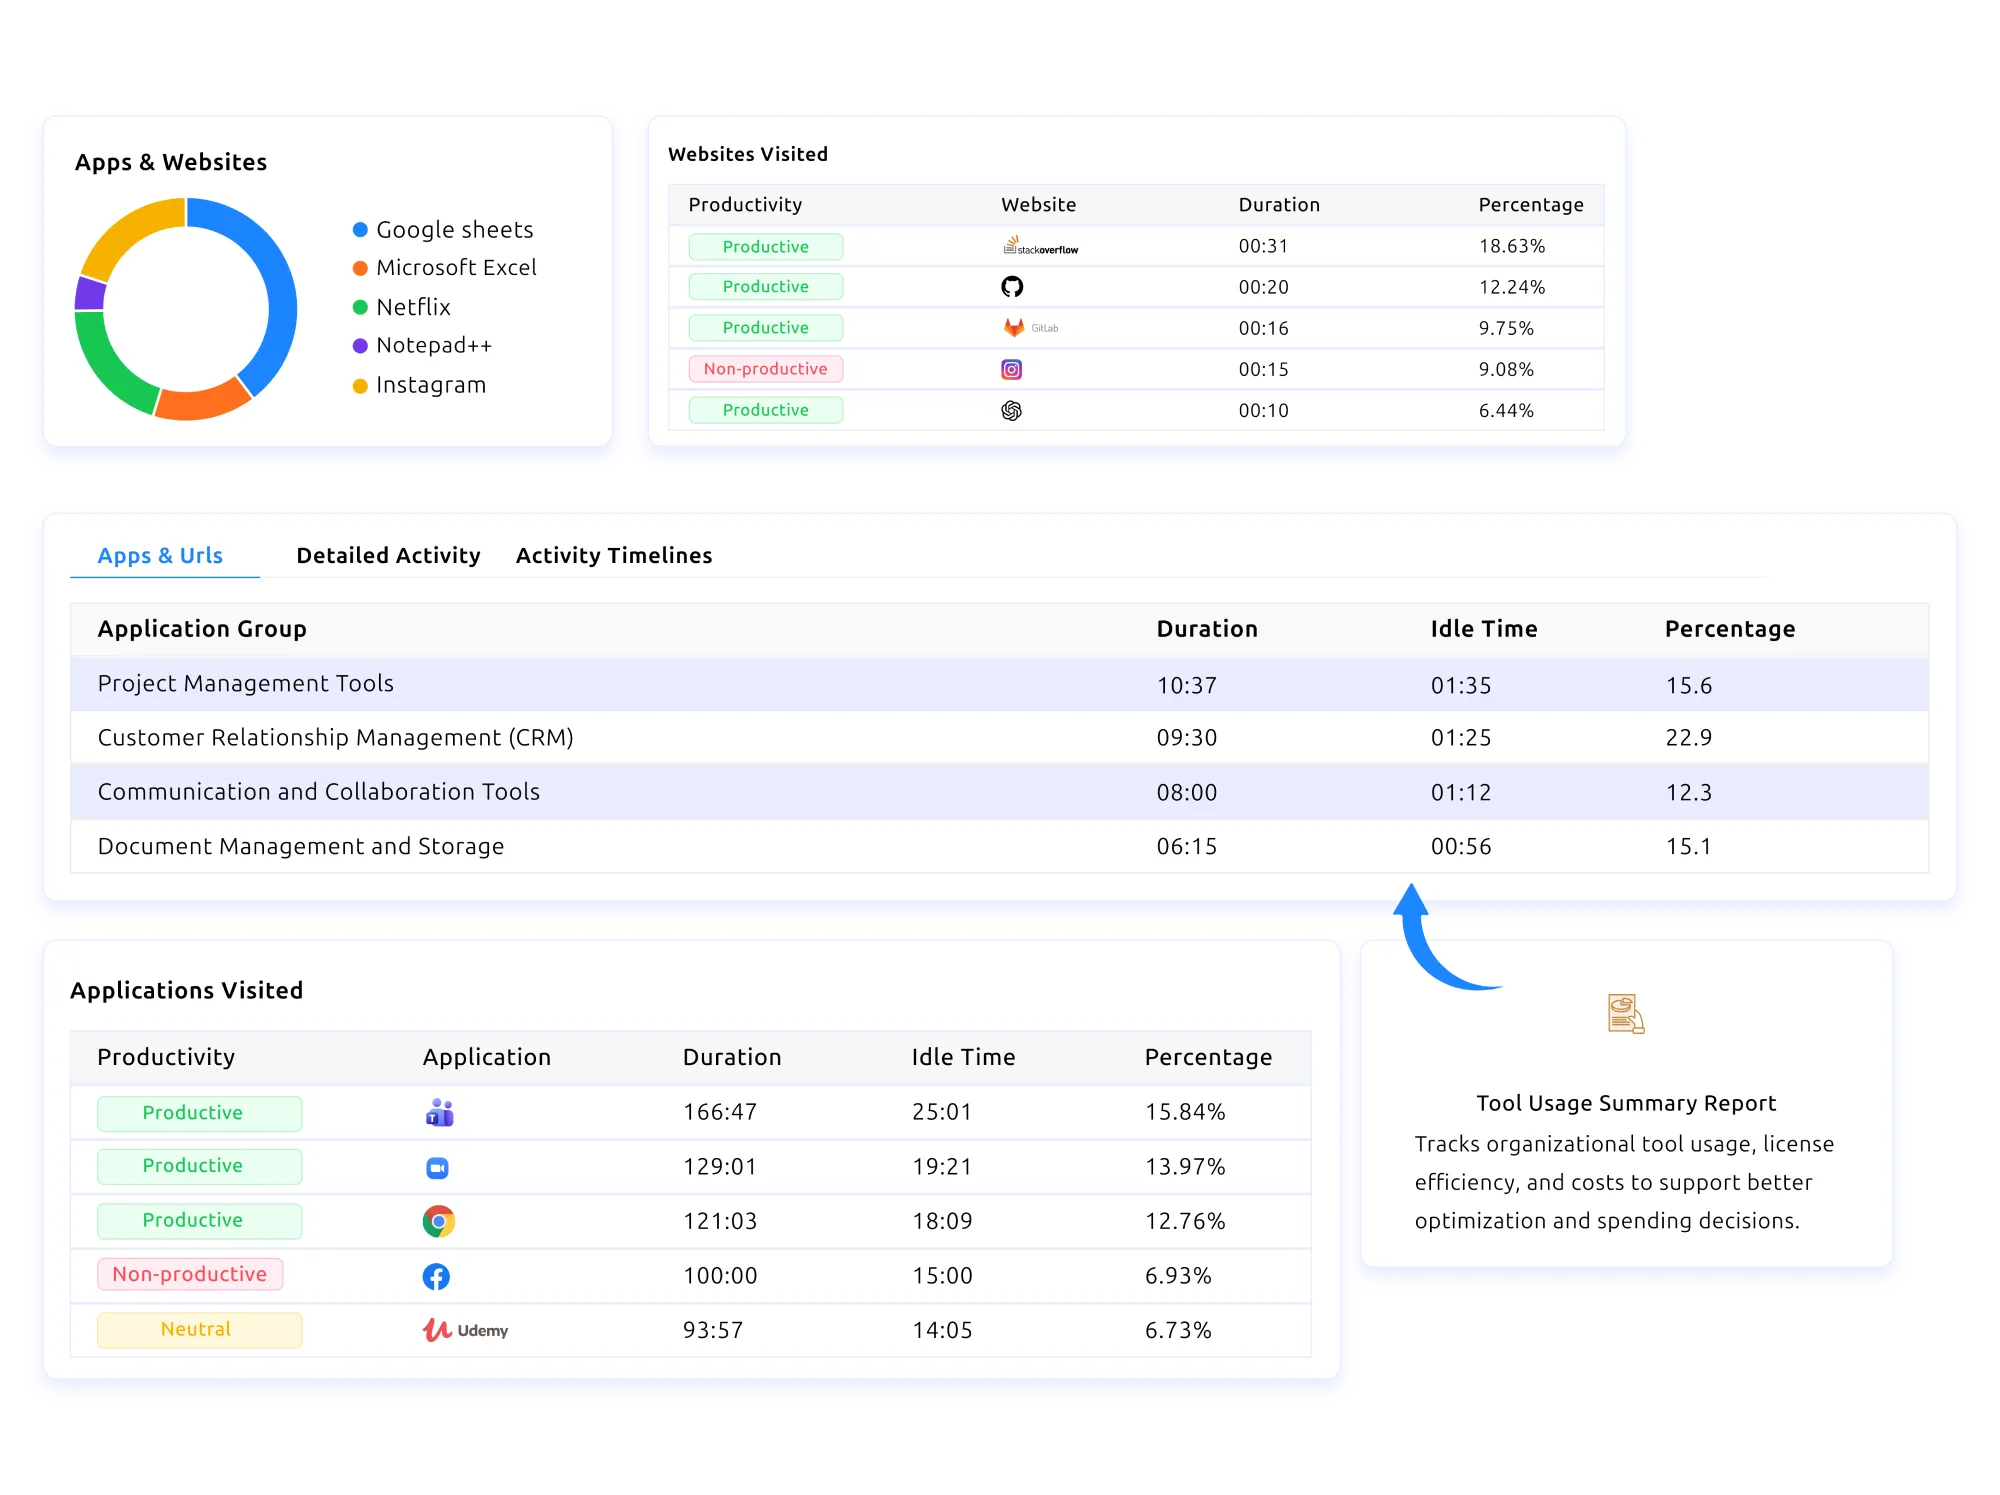Click the Non-productive badge beside Facebook

click(190, 1275)
